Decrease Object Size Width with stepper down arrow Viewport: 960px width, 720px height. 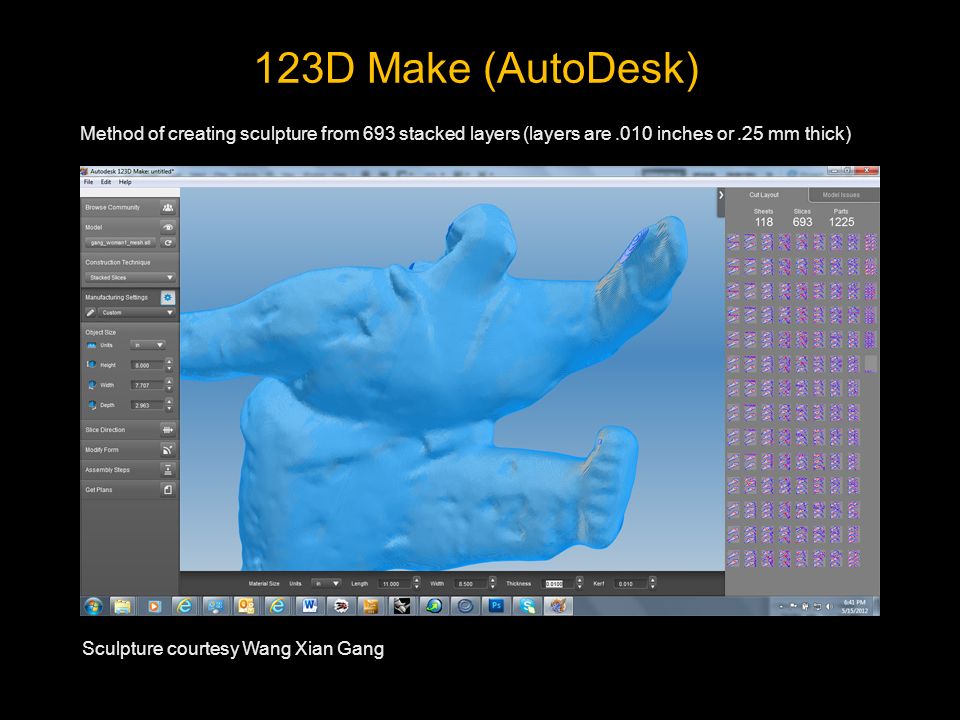(x=169, y=389)
